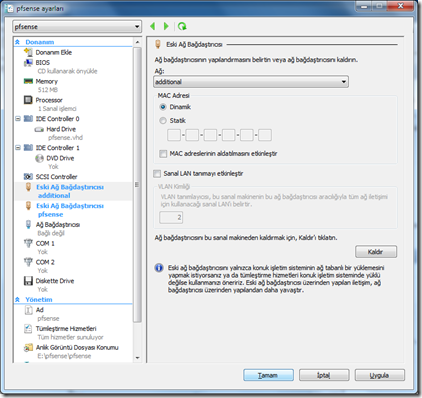Click the hardware list scroll up arrow
The width and height of the screenshot is (422, 398).
point(137,42)
